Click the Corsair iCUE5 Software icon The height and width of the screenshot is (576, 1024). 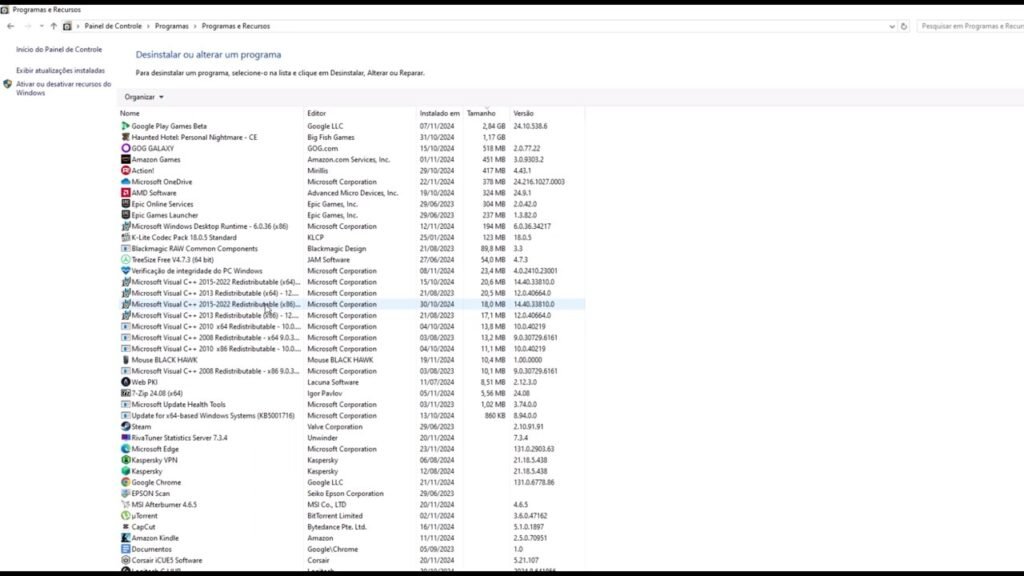coord(125,560)
